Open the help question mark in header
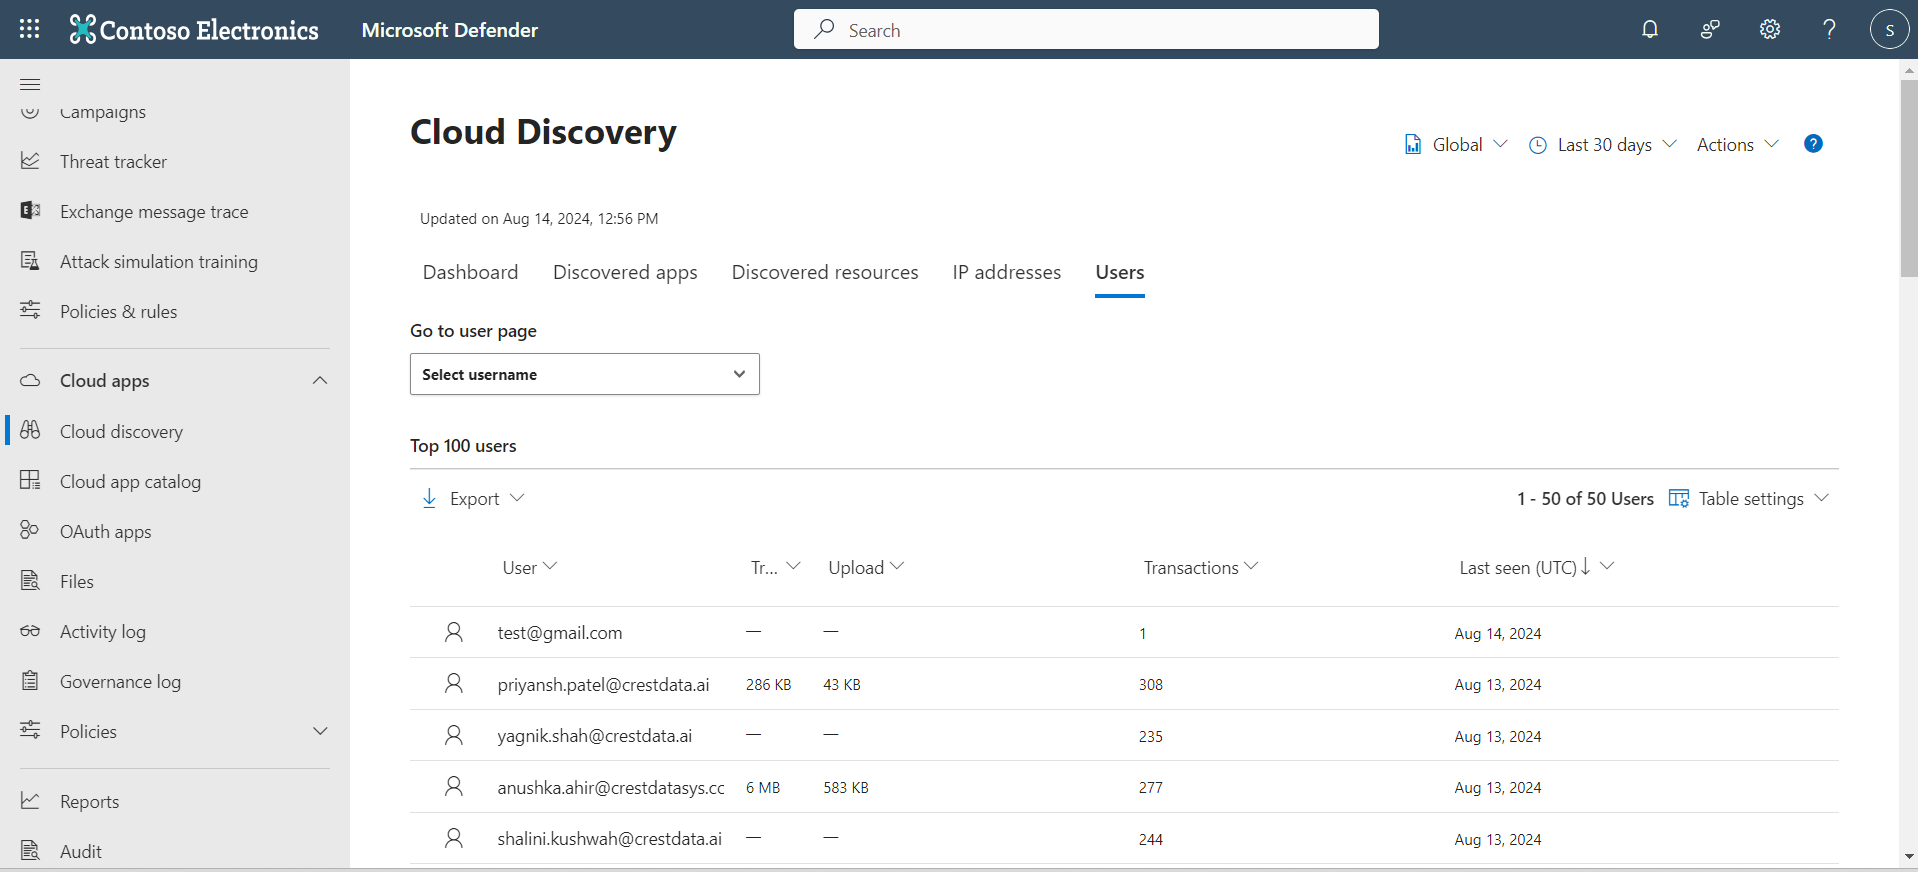The width and height of the screenshot is (1918, 872). coord(1829,29)
